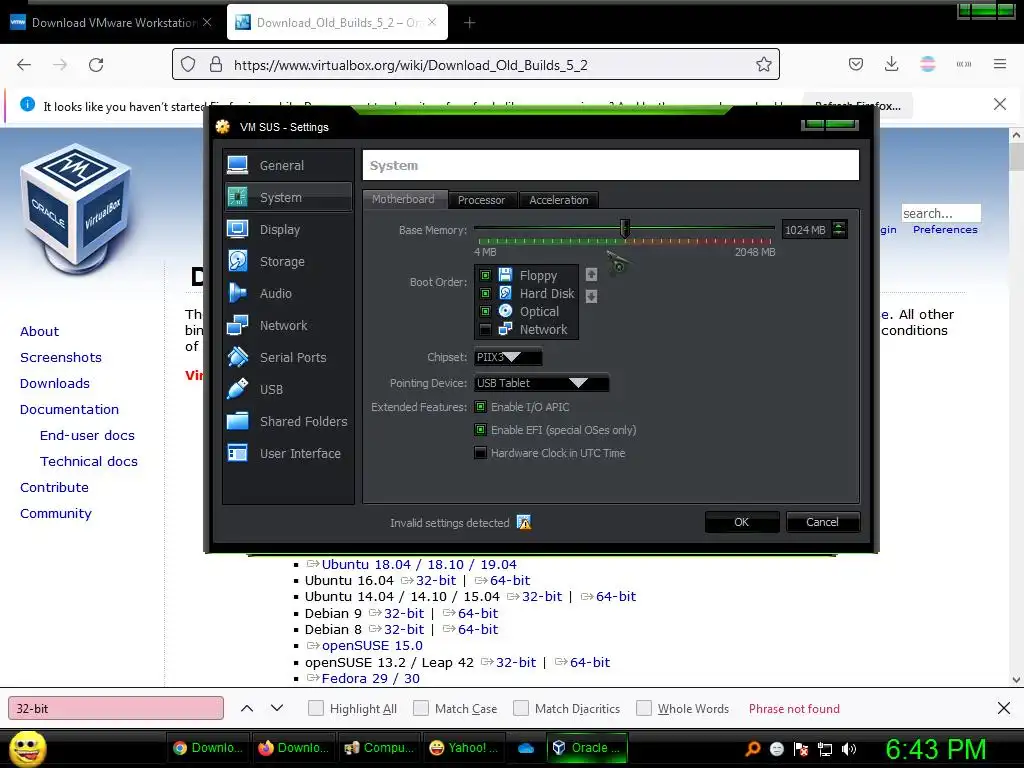This screenshot has width=1024, height=768.
Task: Reload the page in Firefox
Action: 96,65
